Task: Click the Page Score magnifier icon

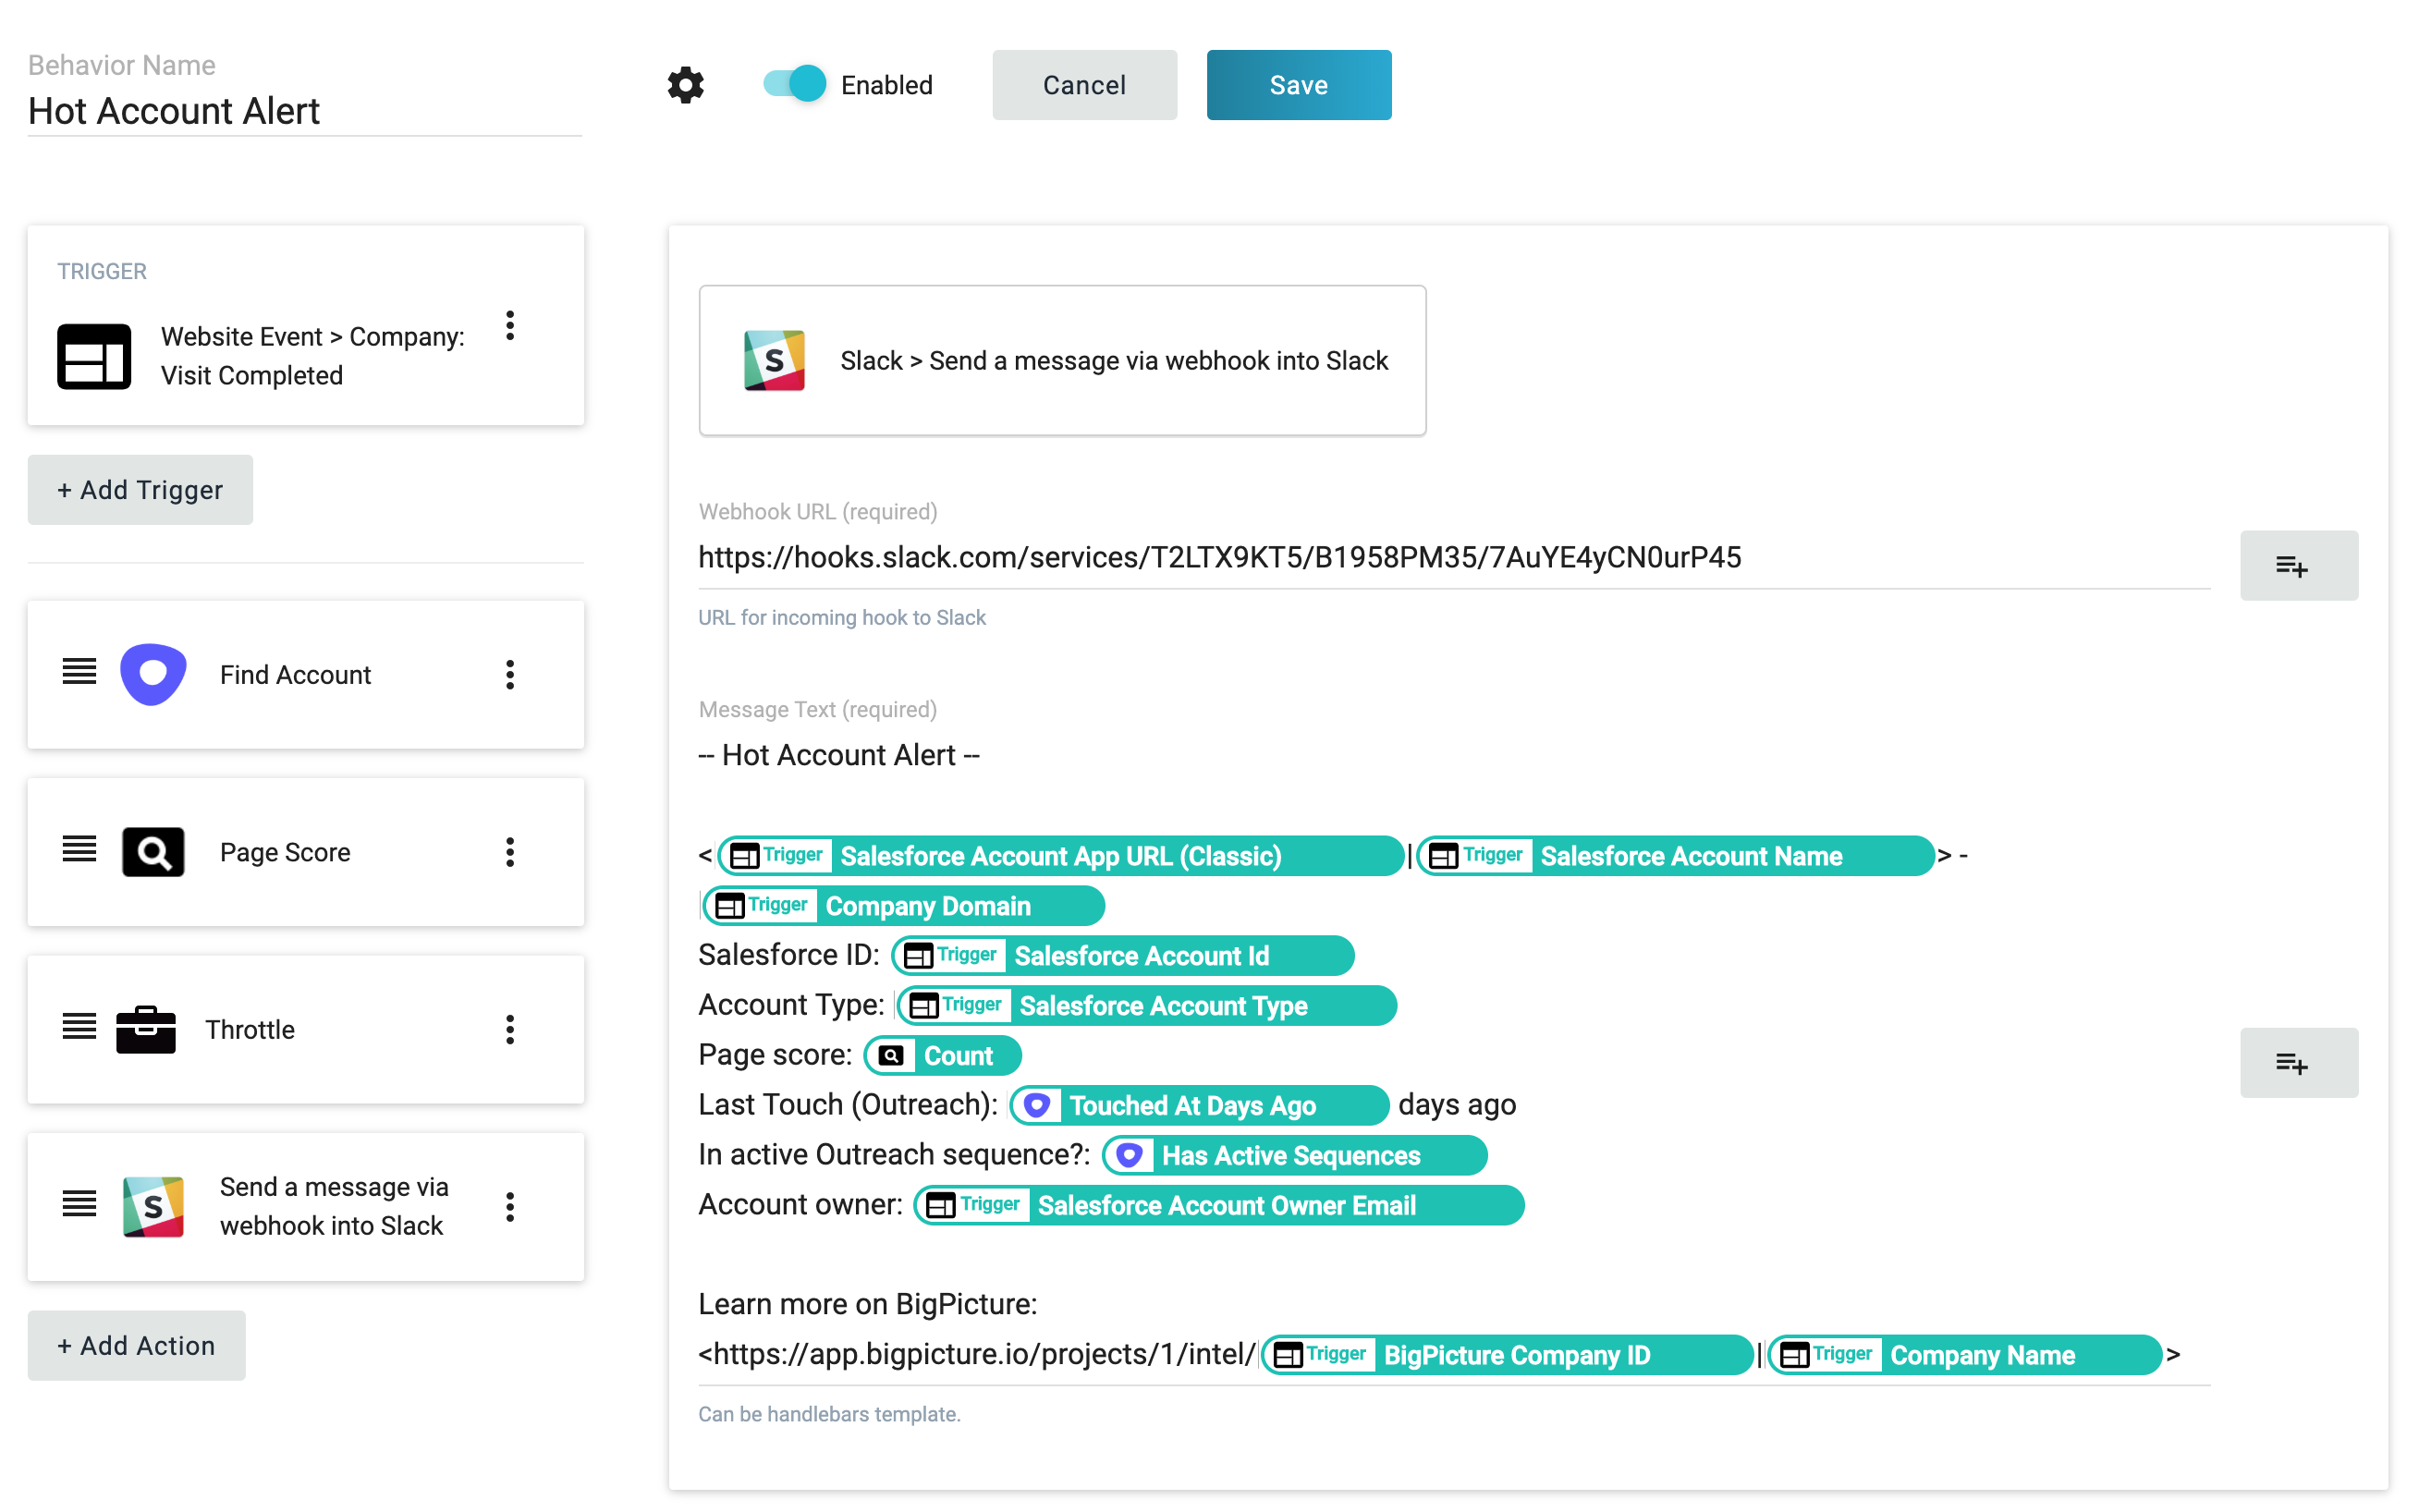Action: [153, 852]
